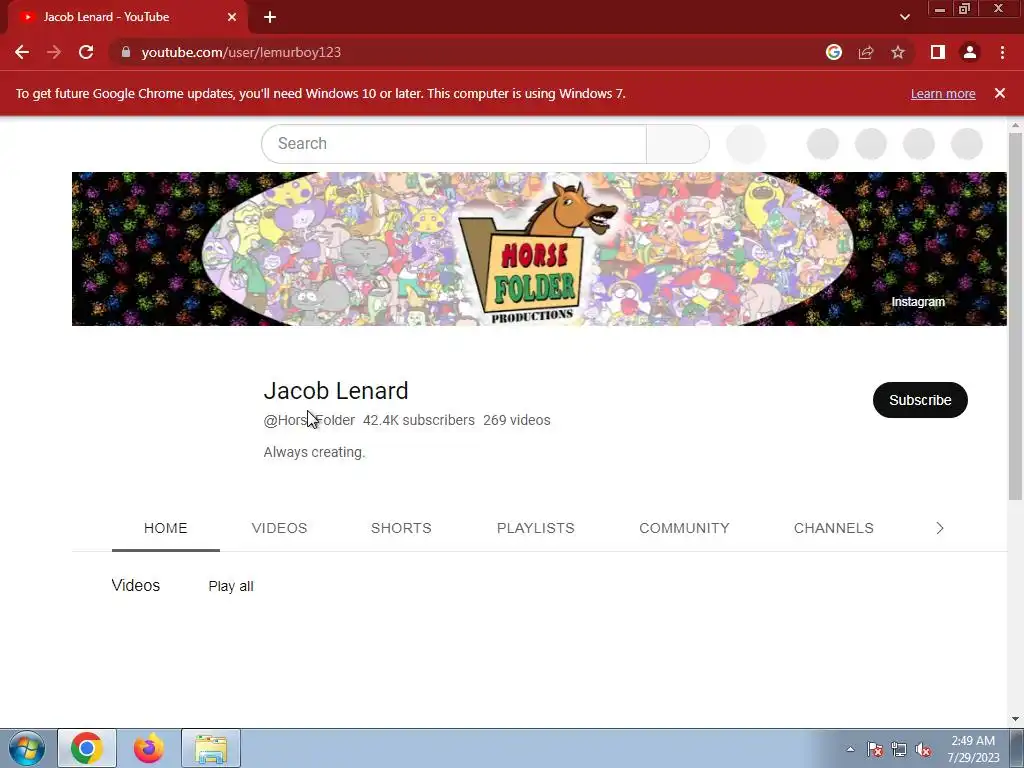The width and height of the screenshot is (1024, 768).
Task: Reload the current page
Action: (x=86, y=52)
